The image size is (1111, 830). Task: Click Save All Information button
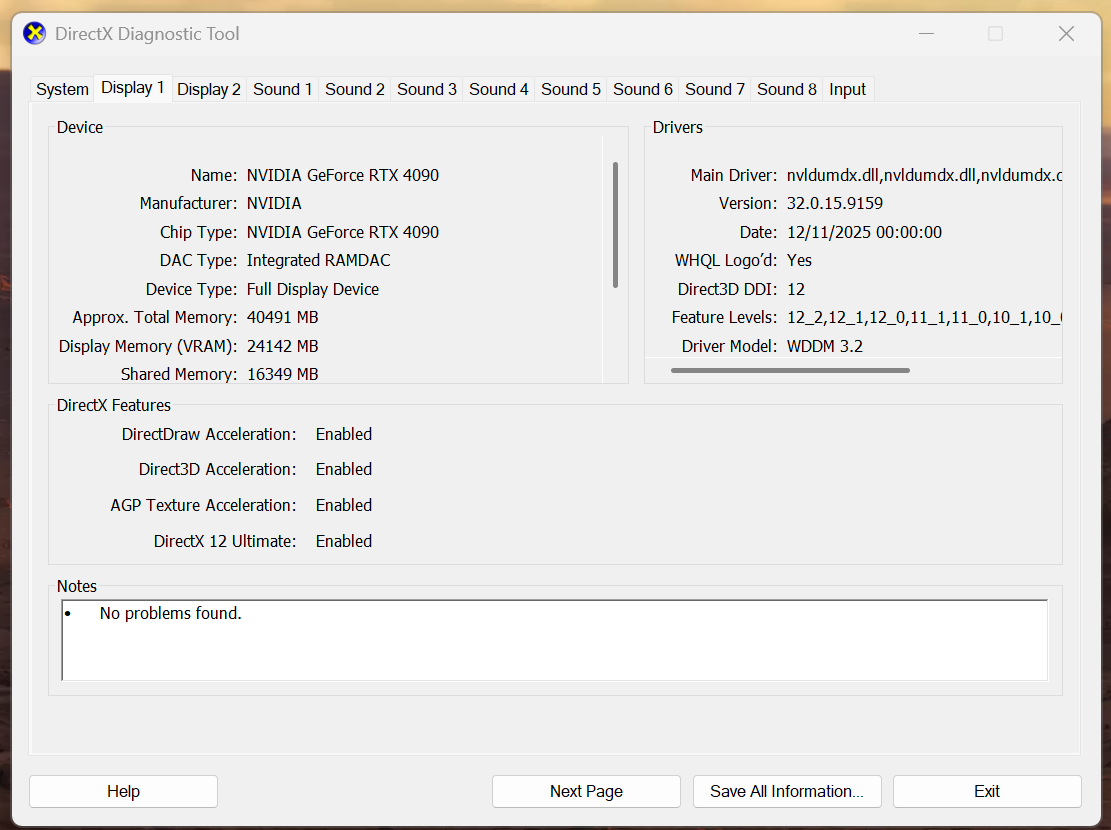pyautogui.click(x=786, y=791)
